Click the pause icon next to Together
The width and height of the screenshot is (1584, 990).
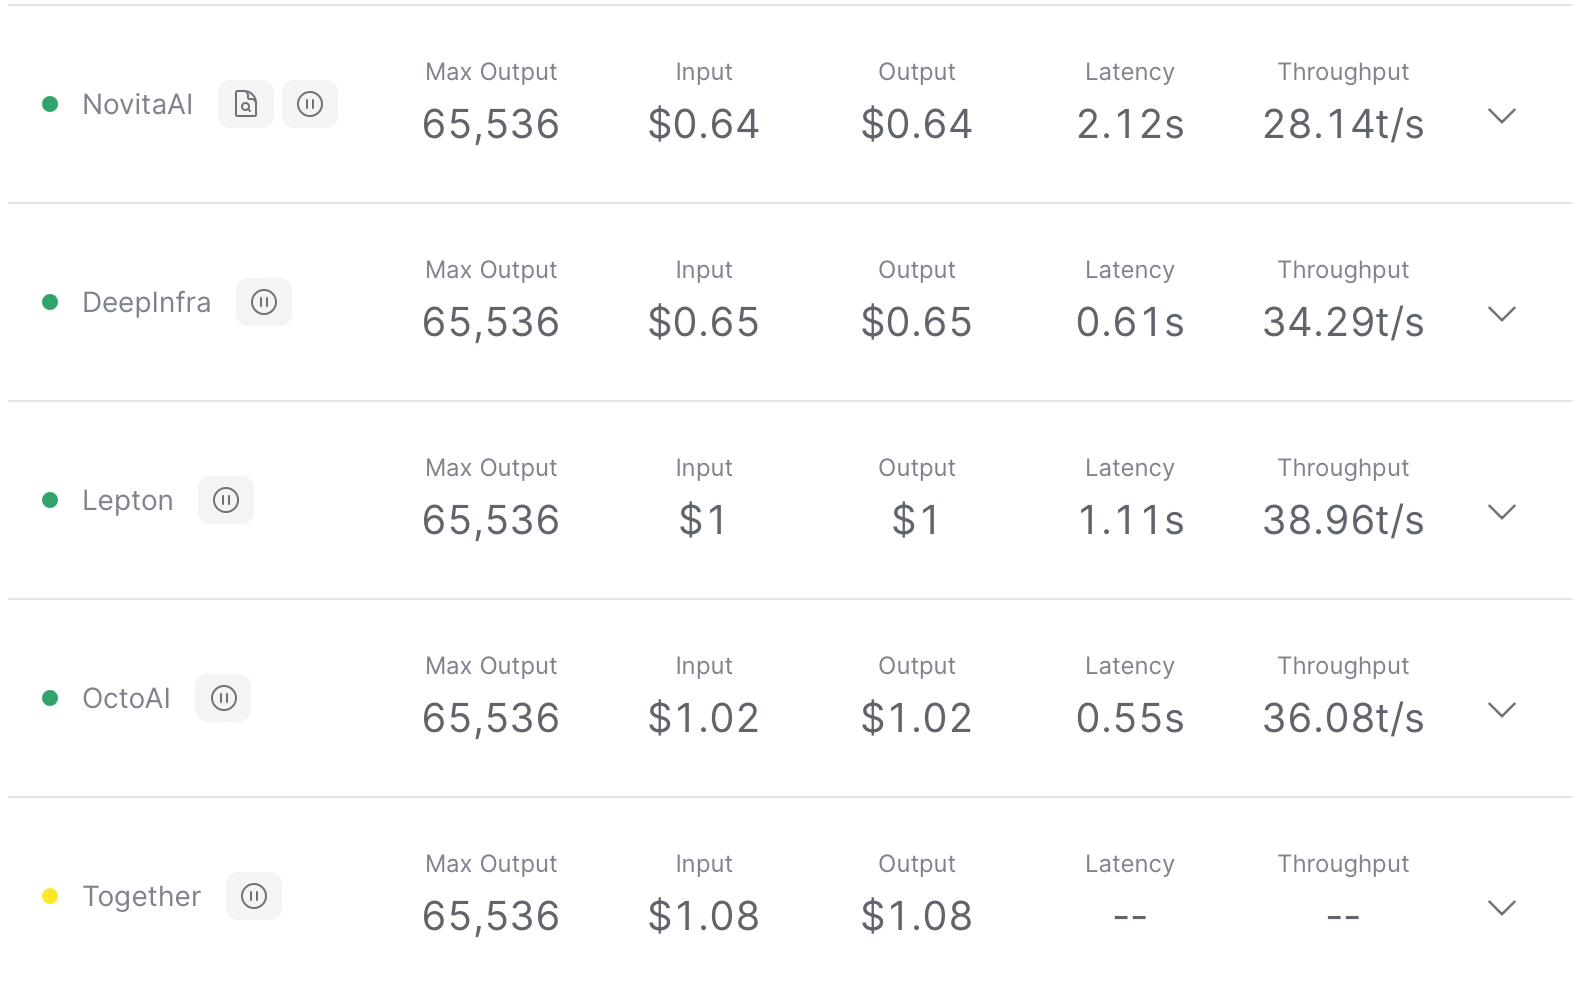[254, 896]
